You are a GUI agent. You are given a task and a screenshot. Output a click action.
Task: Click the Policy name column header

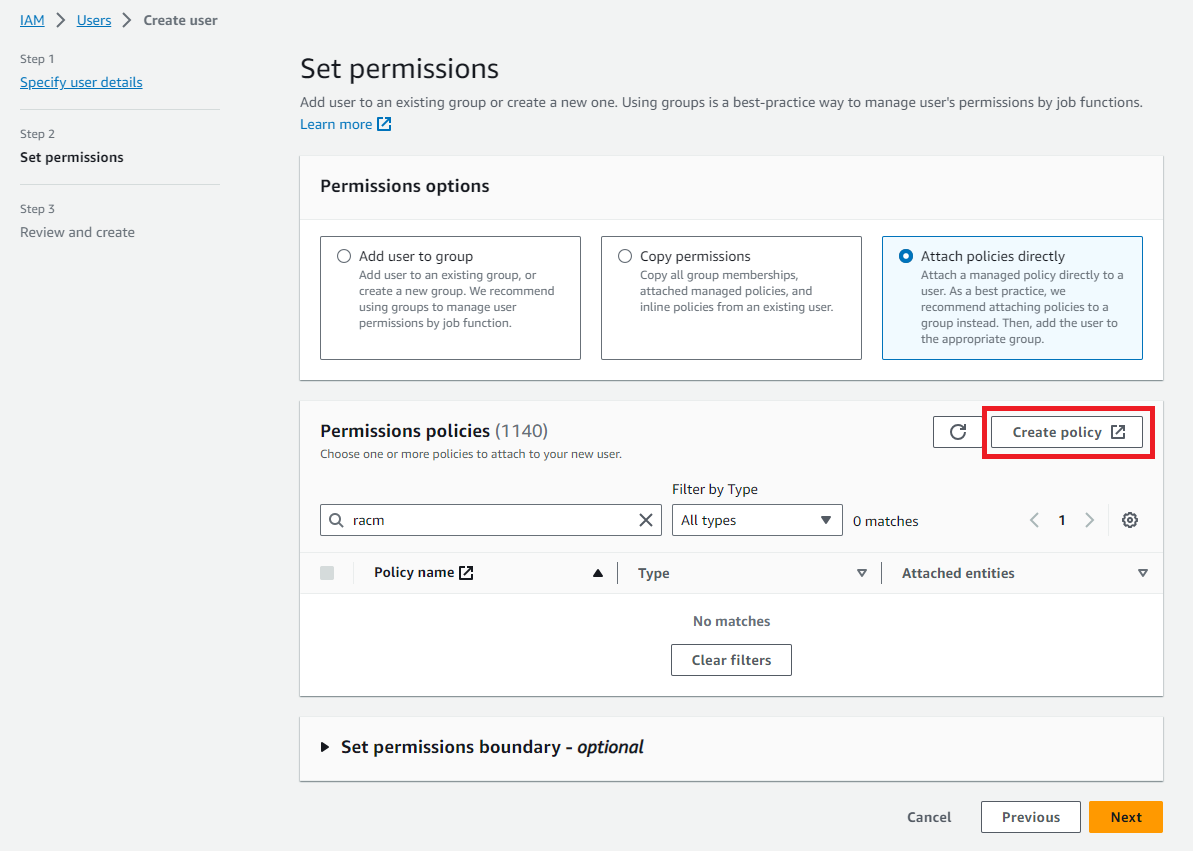[x=415, y=572]
